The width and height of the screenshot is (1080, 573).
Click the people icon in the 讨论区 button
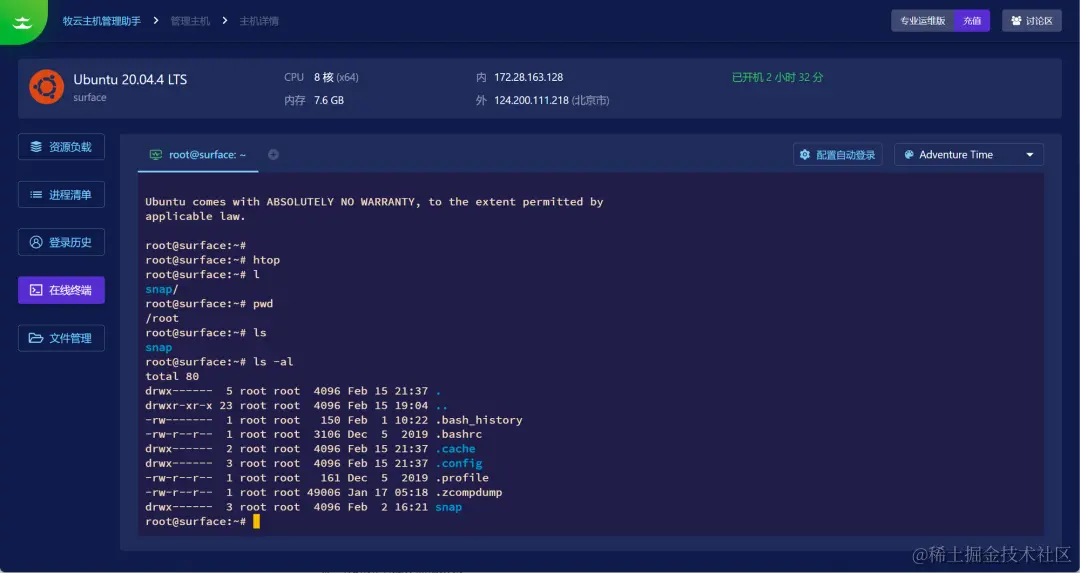pyautogui.click(x=1016, y=21)
